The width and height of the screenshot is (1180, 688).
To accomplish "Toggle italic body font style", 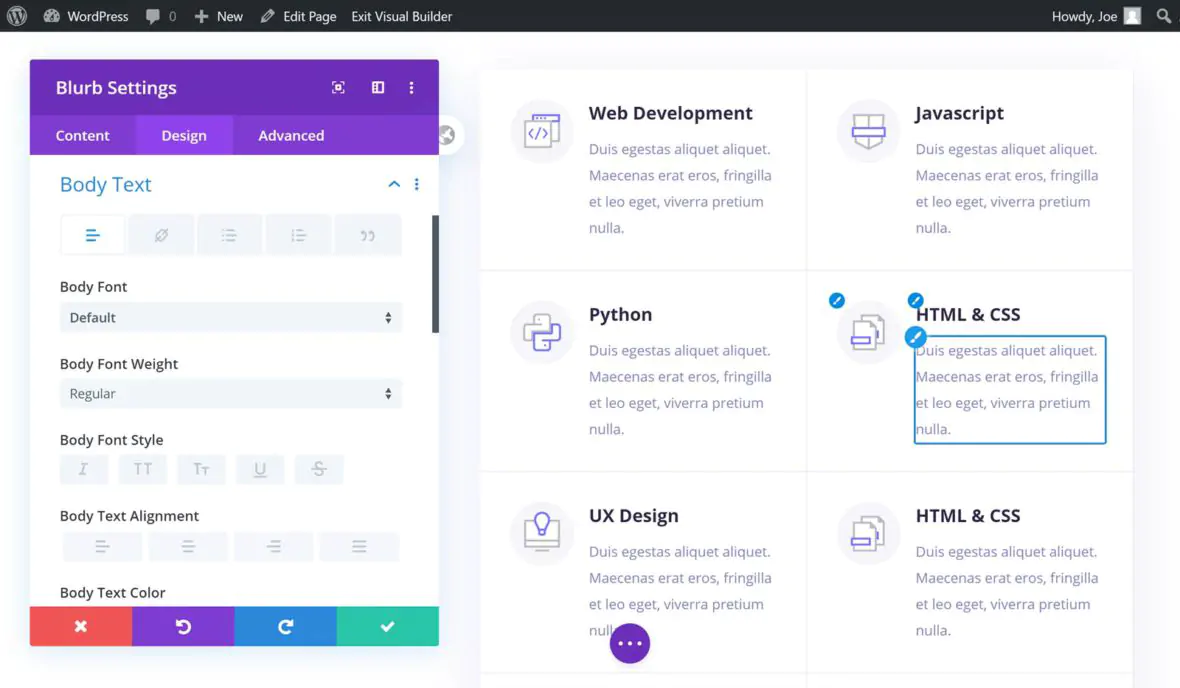I will (83, 469).
